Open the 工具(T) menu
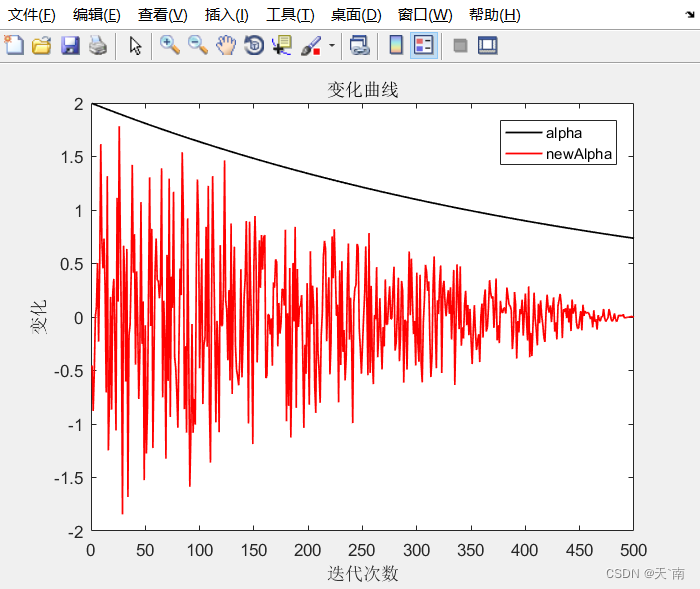The image size is (700, 589). [x=290, y=15]
